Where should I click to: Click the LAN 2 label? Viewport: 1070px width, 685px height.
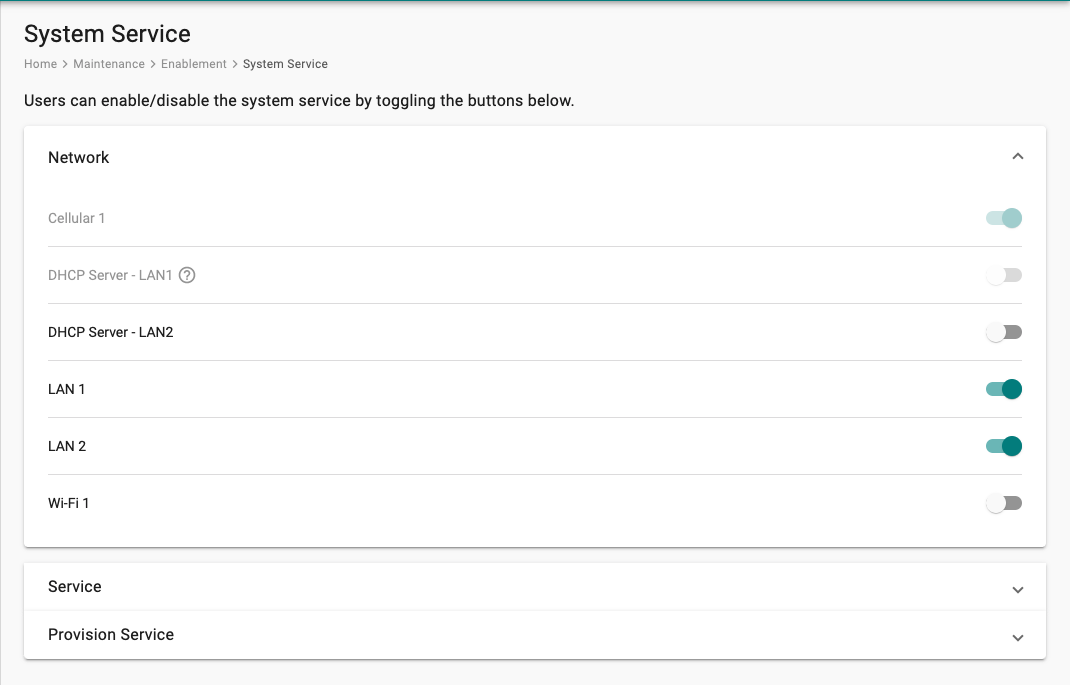click(67, 446)
